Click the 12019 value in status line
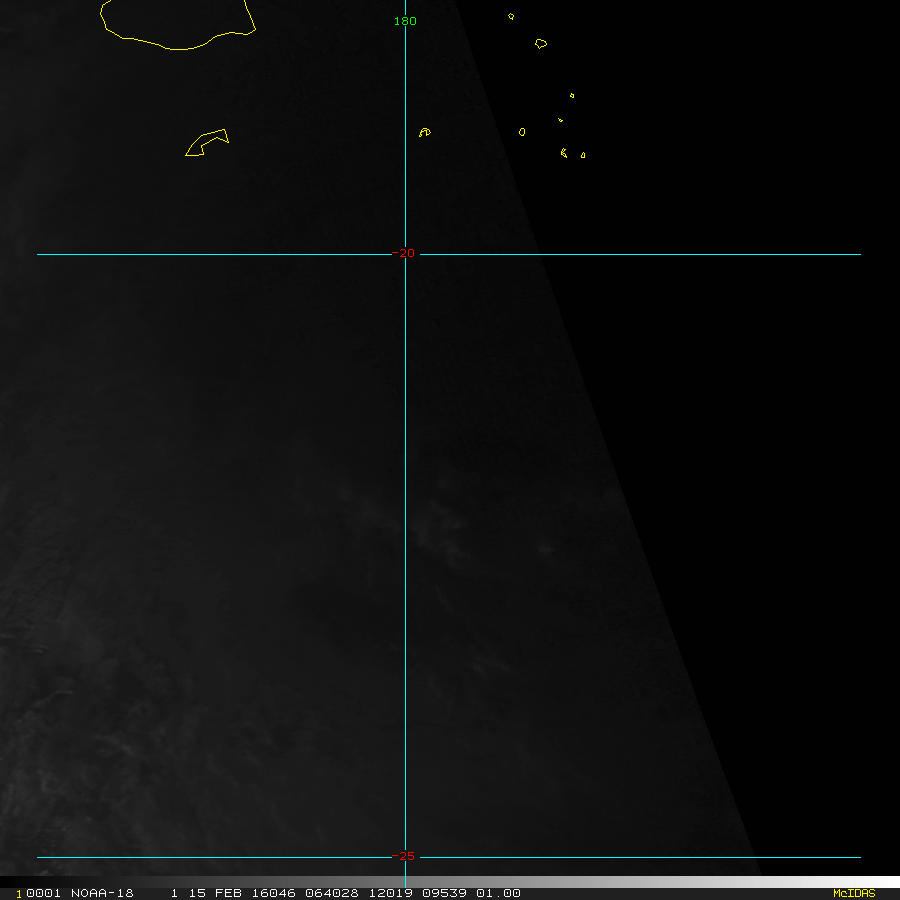 pyautogui.click(x=390, y=893)
